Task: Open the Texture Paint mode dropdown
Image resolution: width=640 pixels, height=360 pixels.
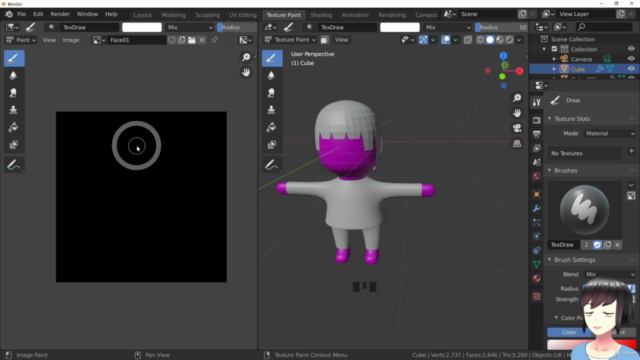Action: click(x=290, y=40)
